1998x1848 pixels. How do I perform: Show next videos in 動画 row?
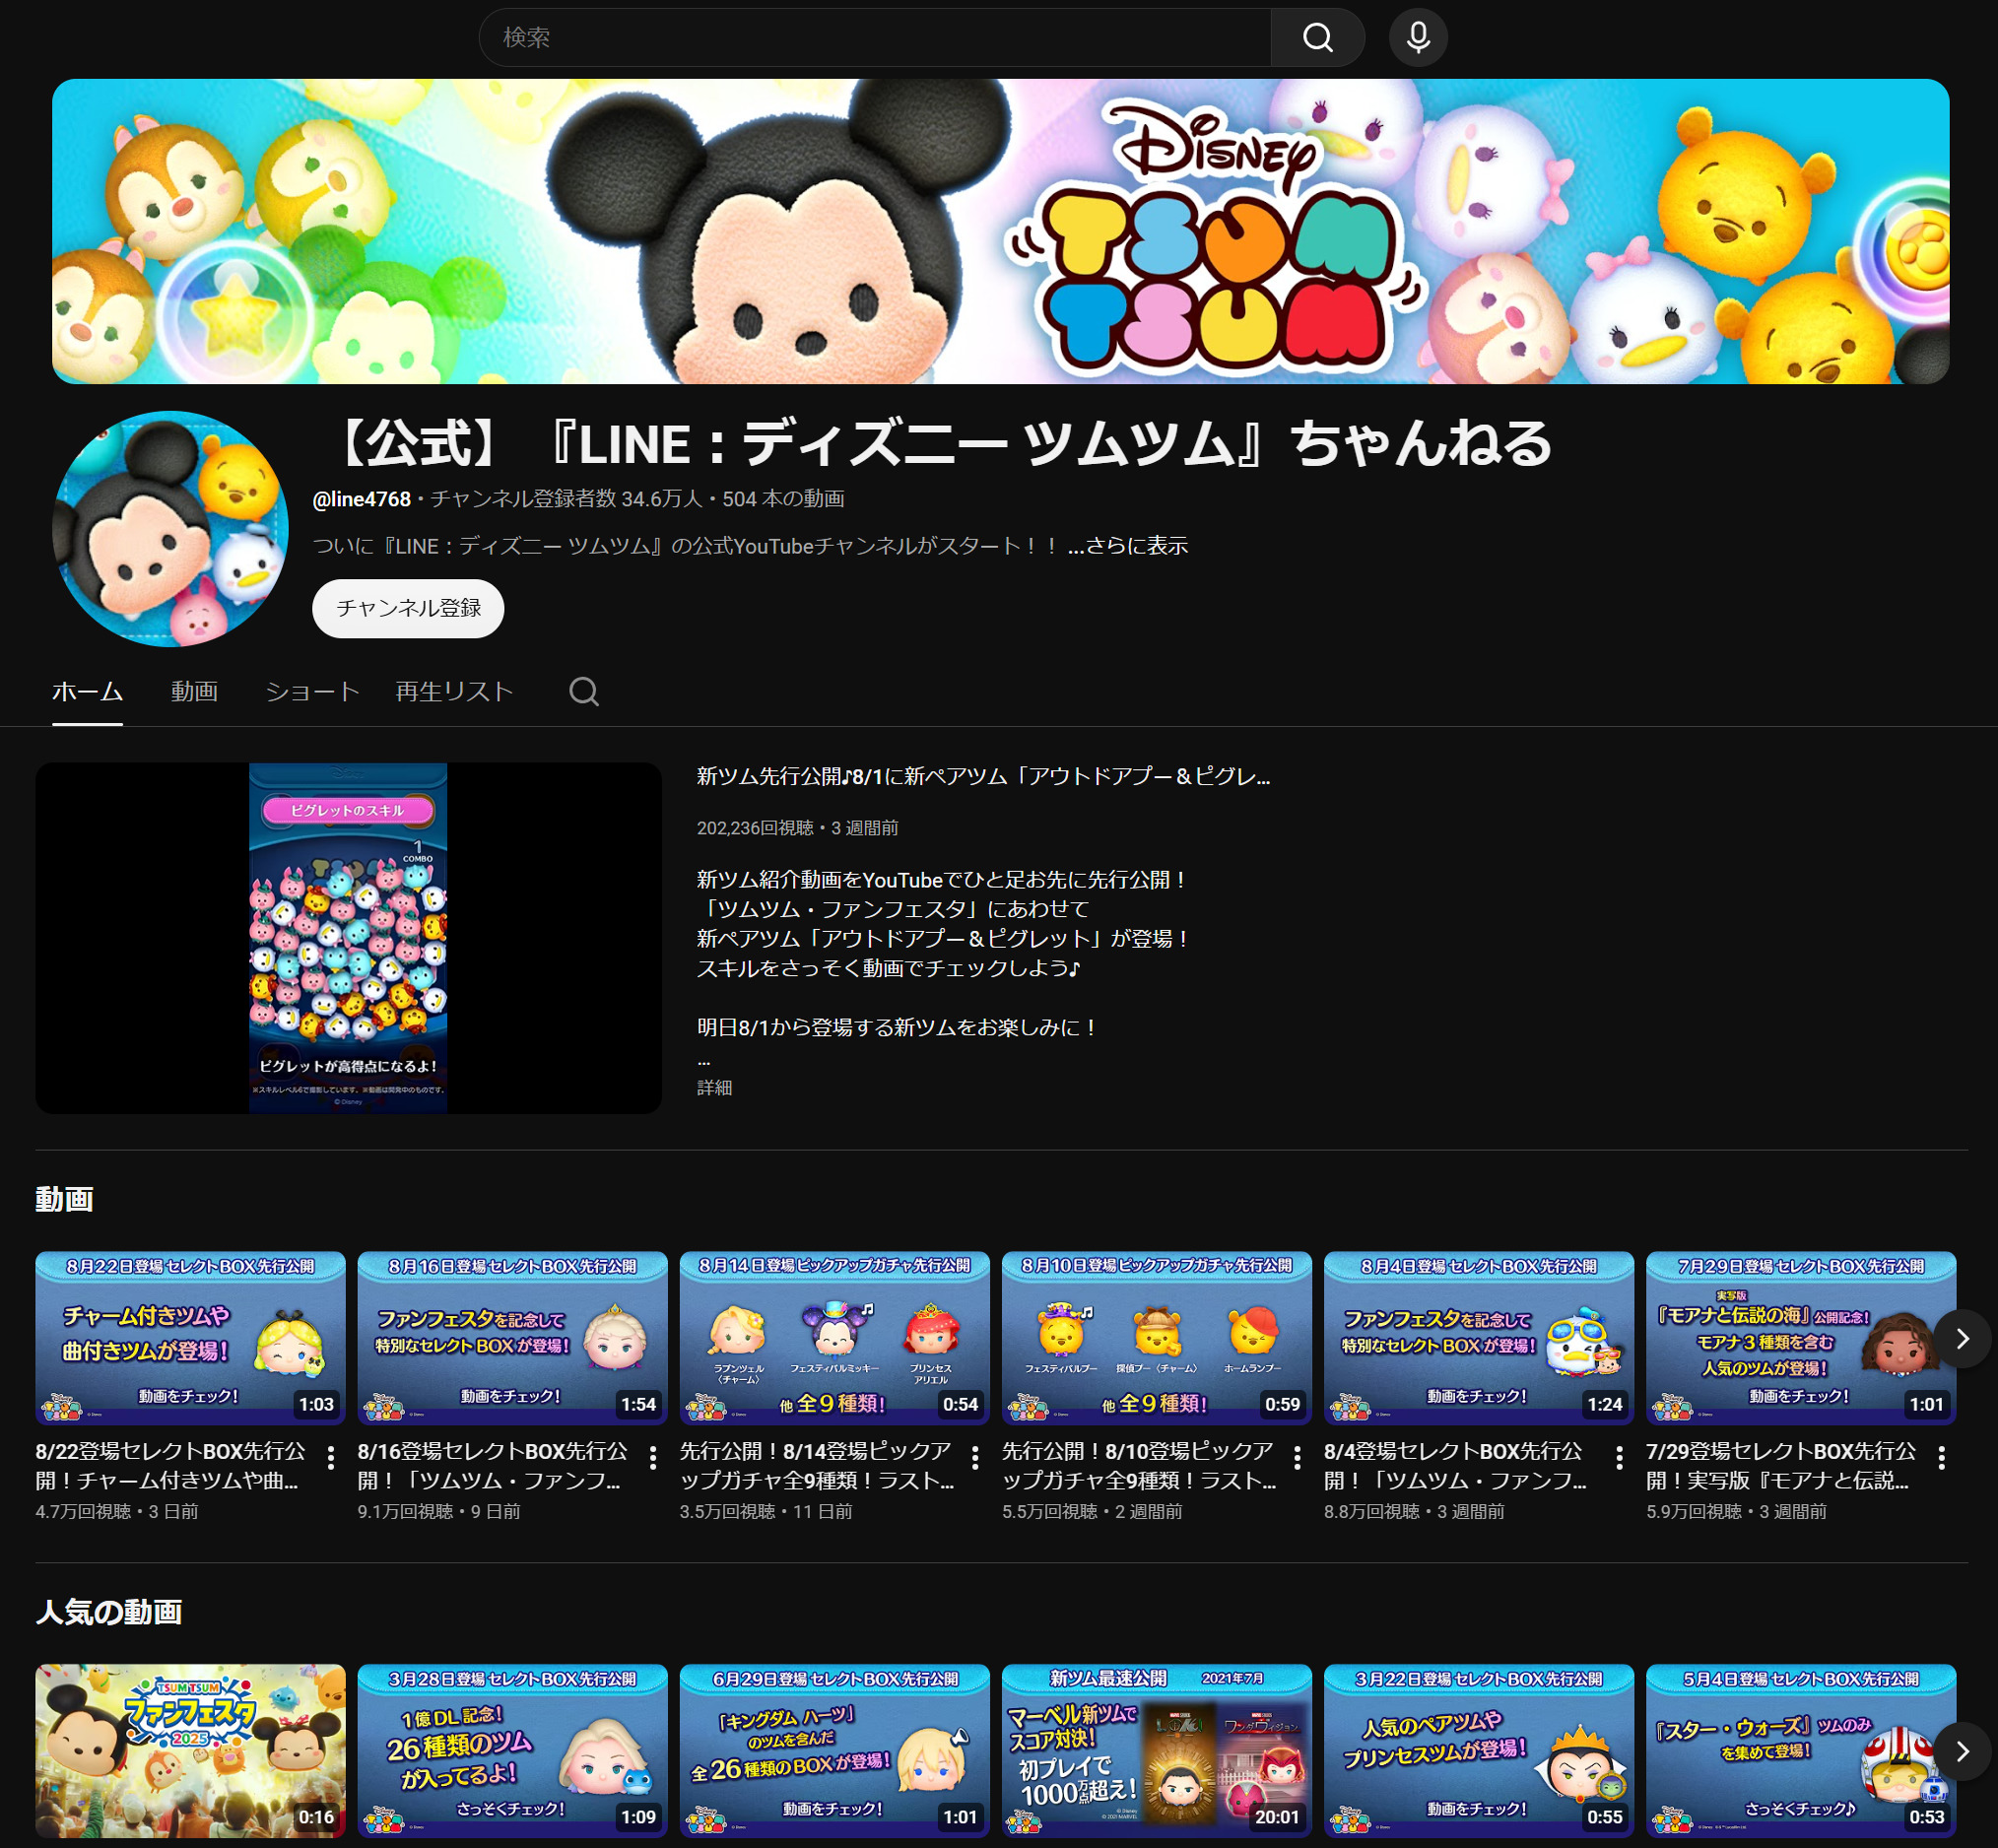[1962, 1339]
